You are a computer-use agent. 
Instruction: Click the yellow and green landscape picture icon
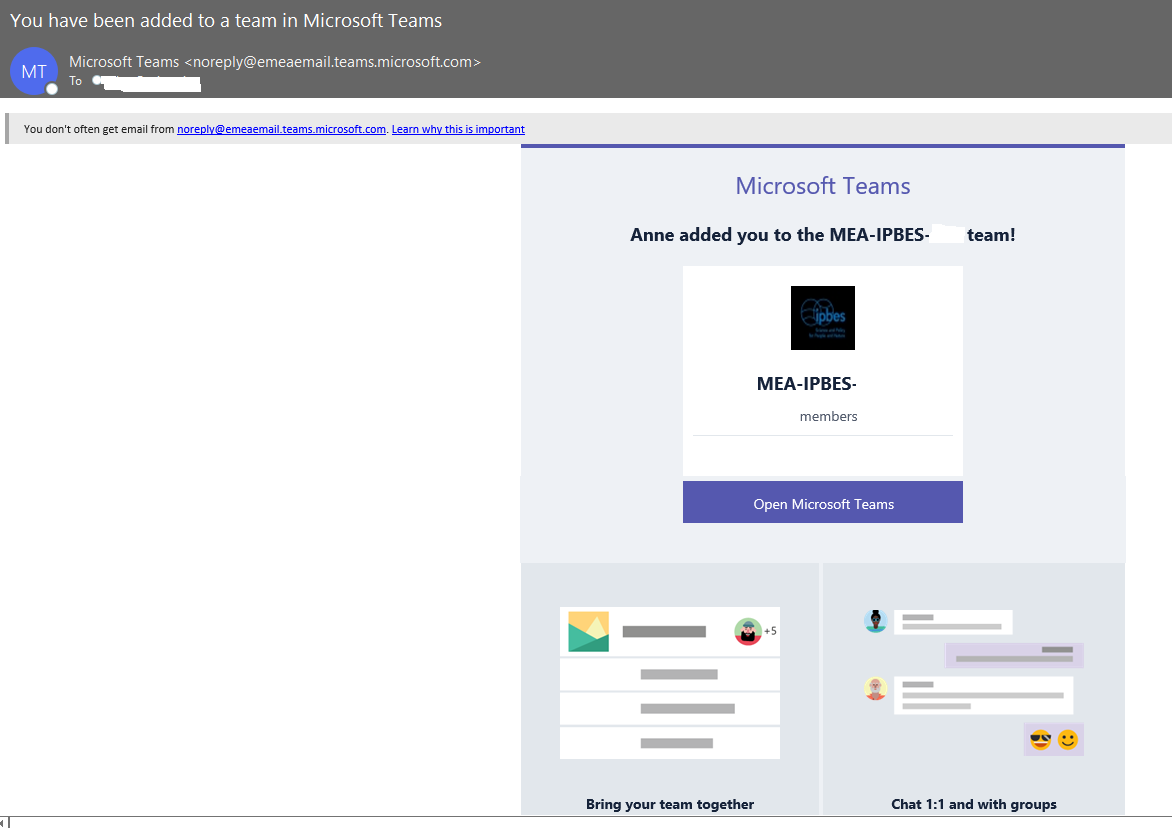point(588,631)
